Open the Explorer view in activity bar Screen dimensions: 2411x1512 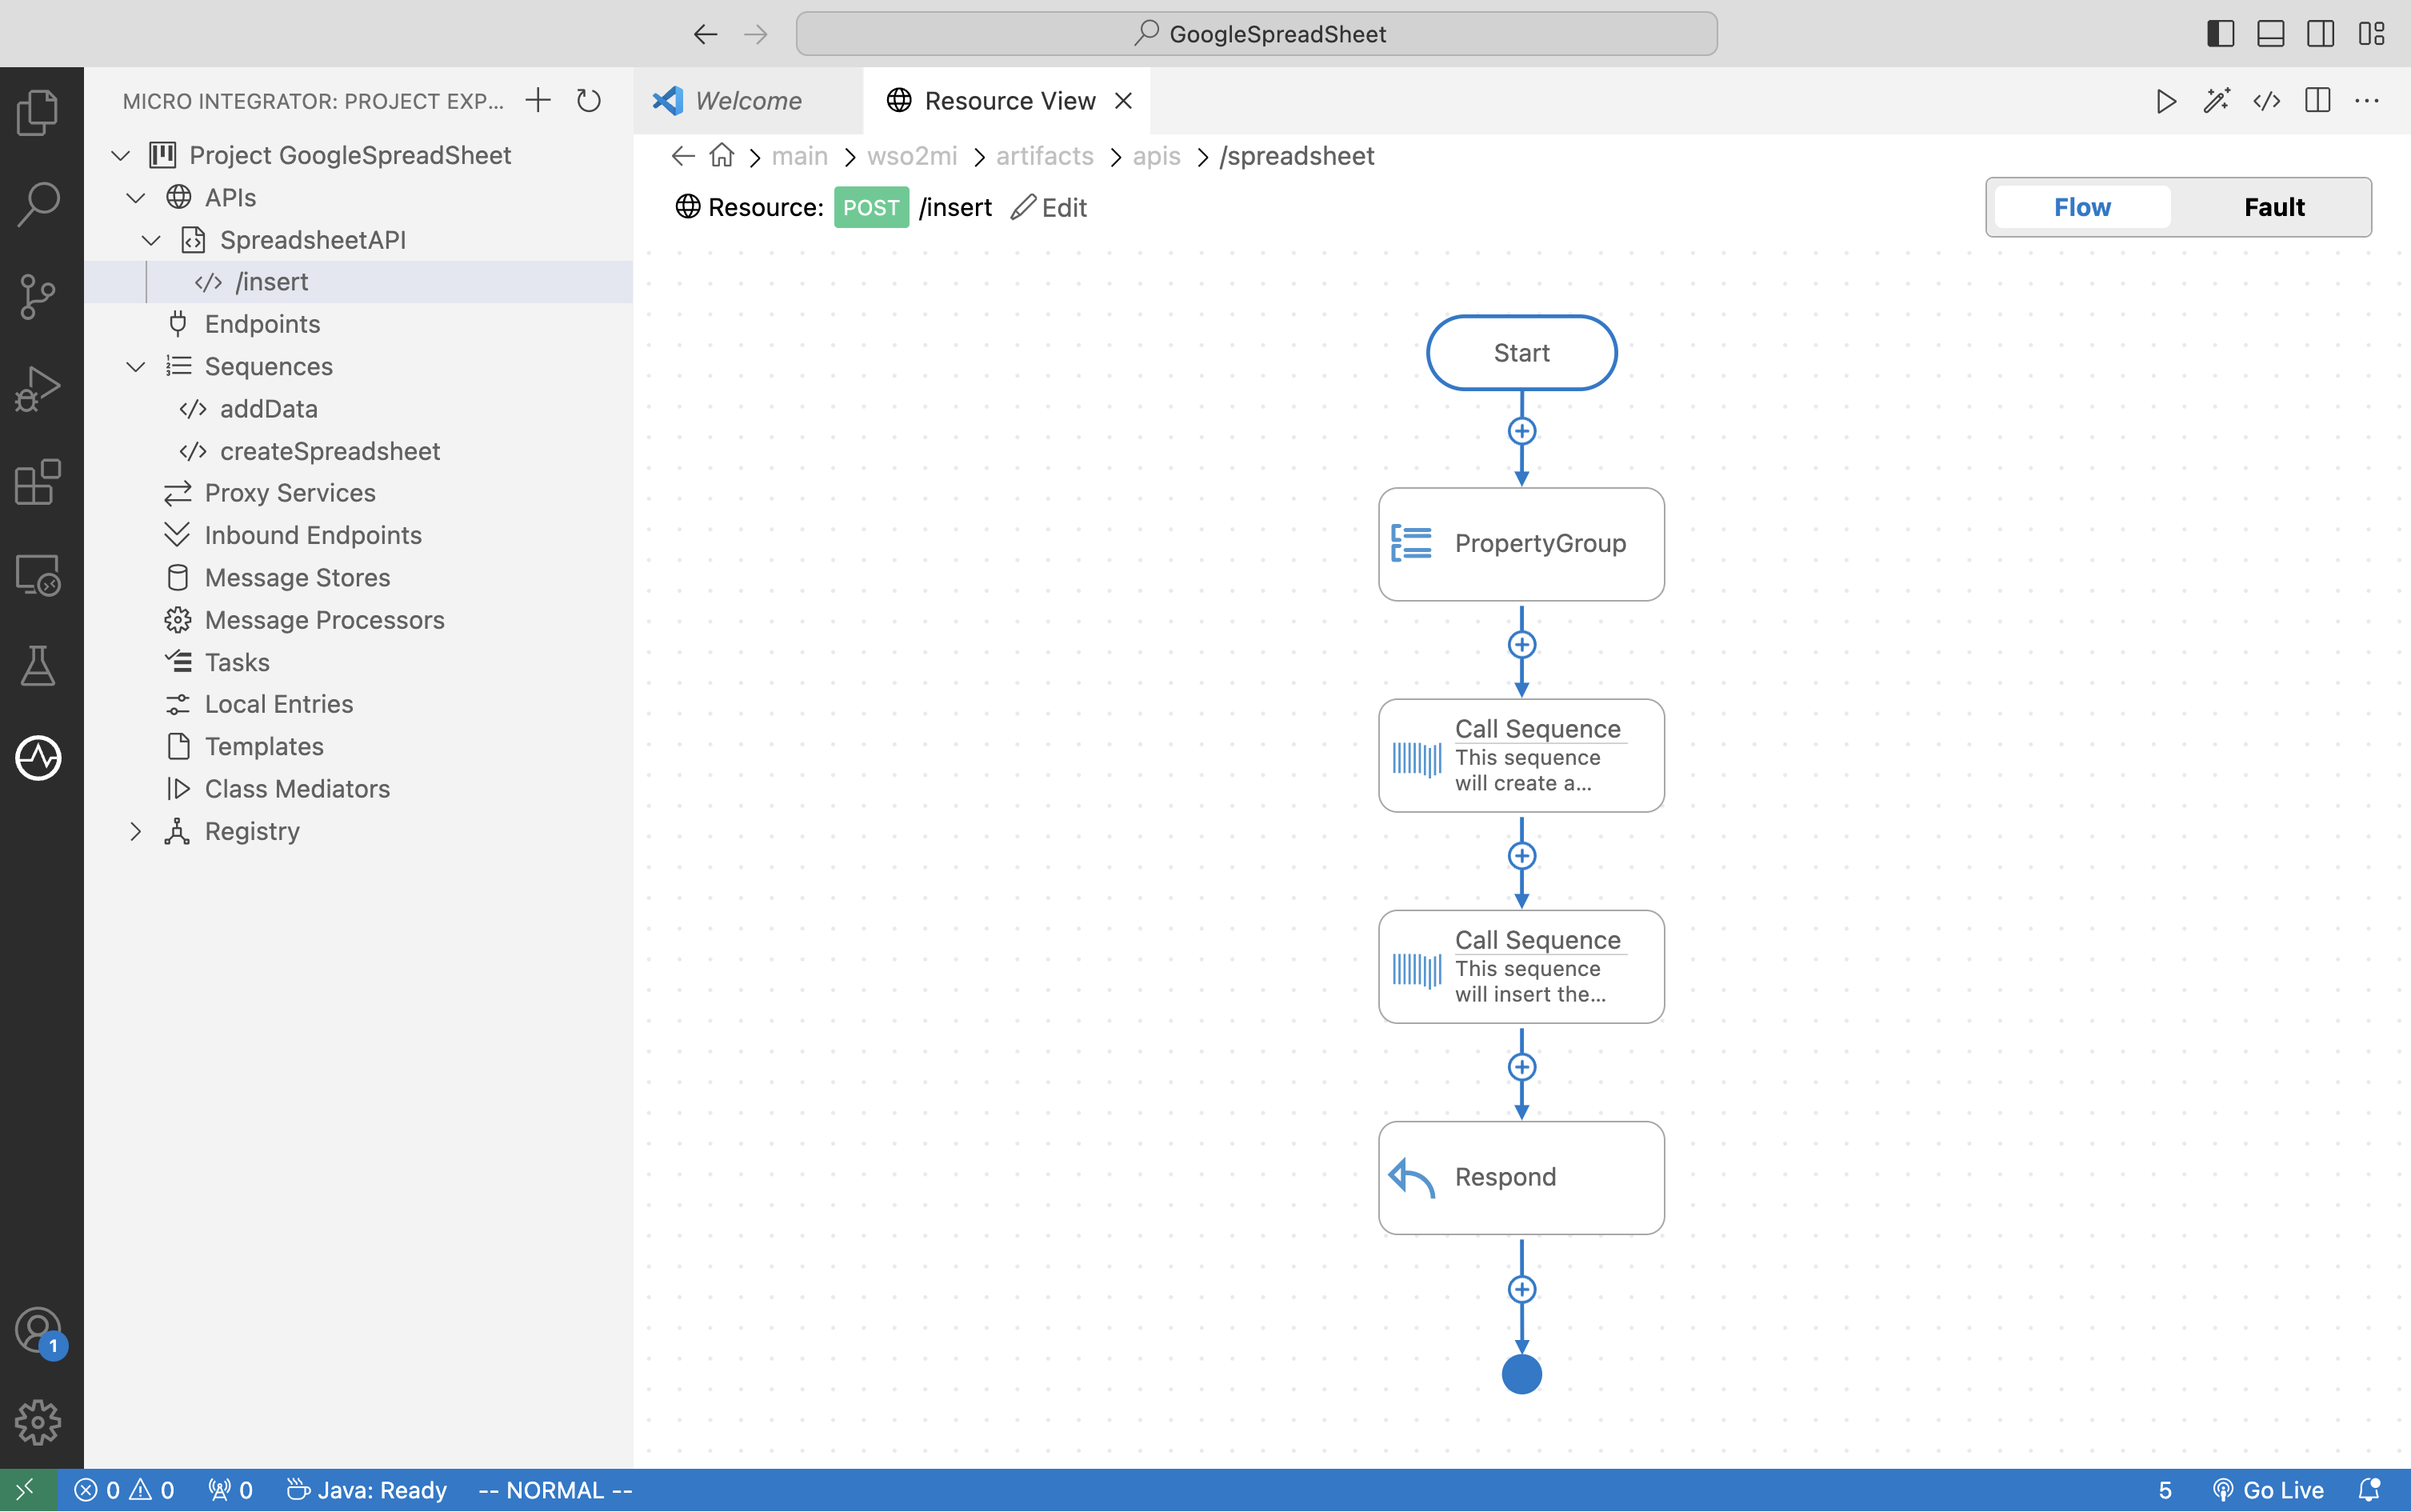coord(38,112)
